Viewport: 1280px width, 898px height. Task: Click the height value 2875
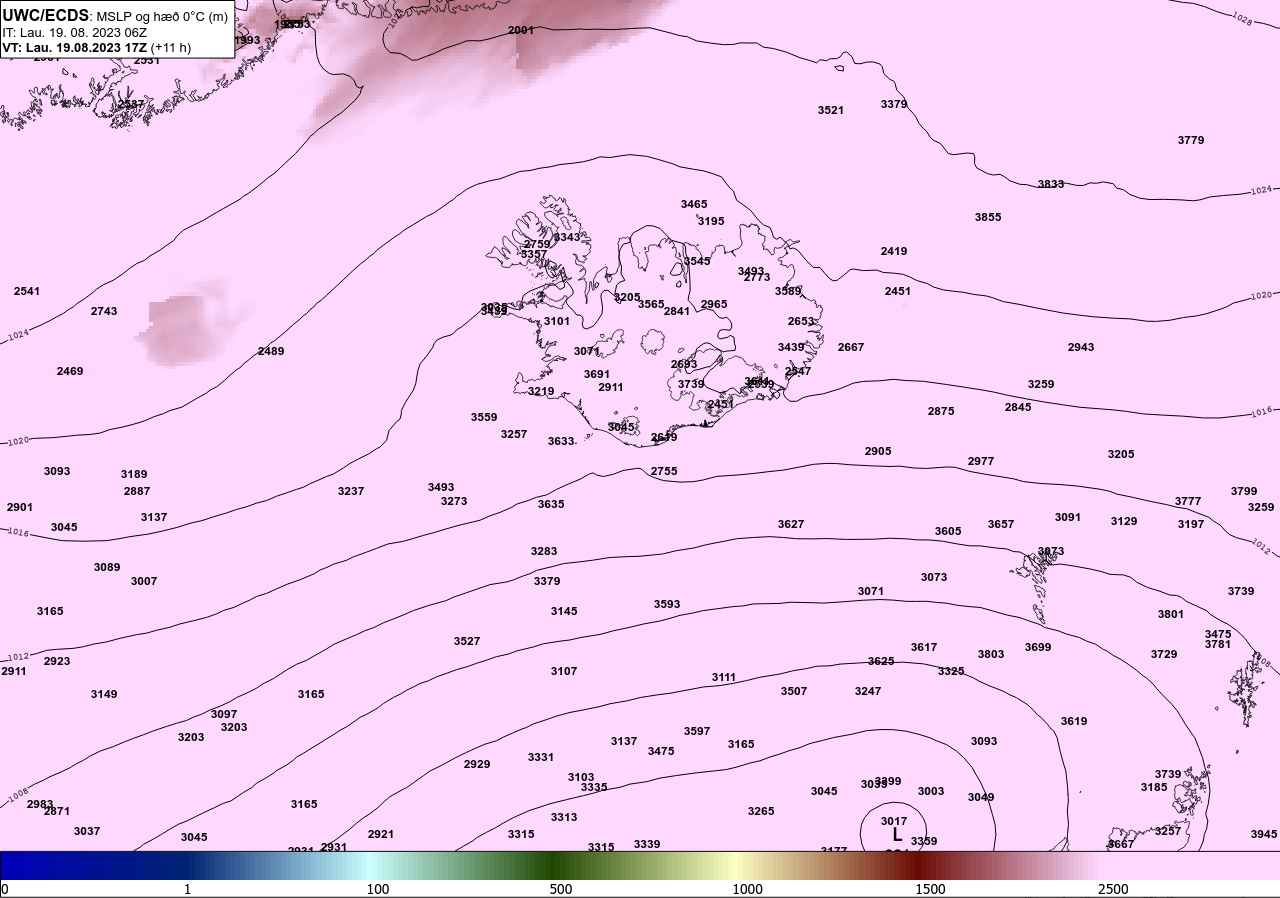tap(941, 411)
